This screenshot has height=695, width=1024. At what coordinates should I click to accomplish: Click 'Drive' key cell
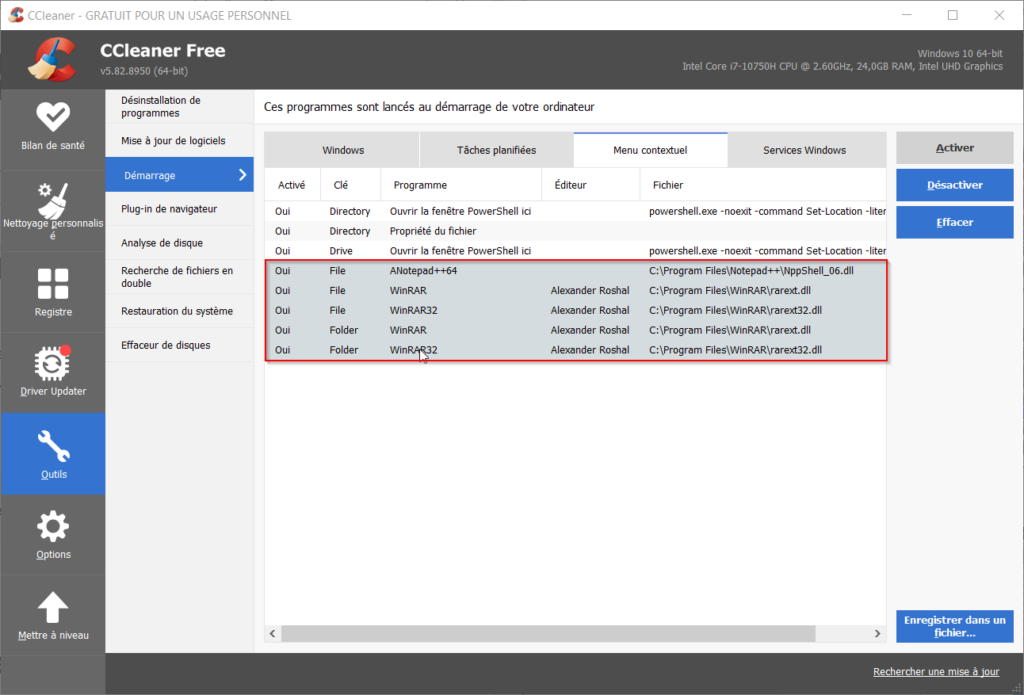(x=341, y=251)
